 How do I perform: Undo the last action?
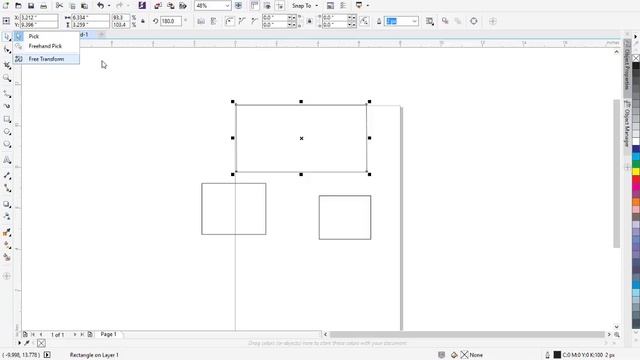[x=100, y=6]
